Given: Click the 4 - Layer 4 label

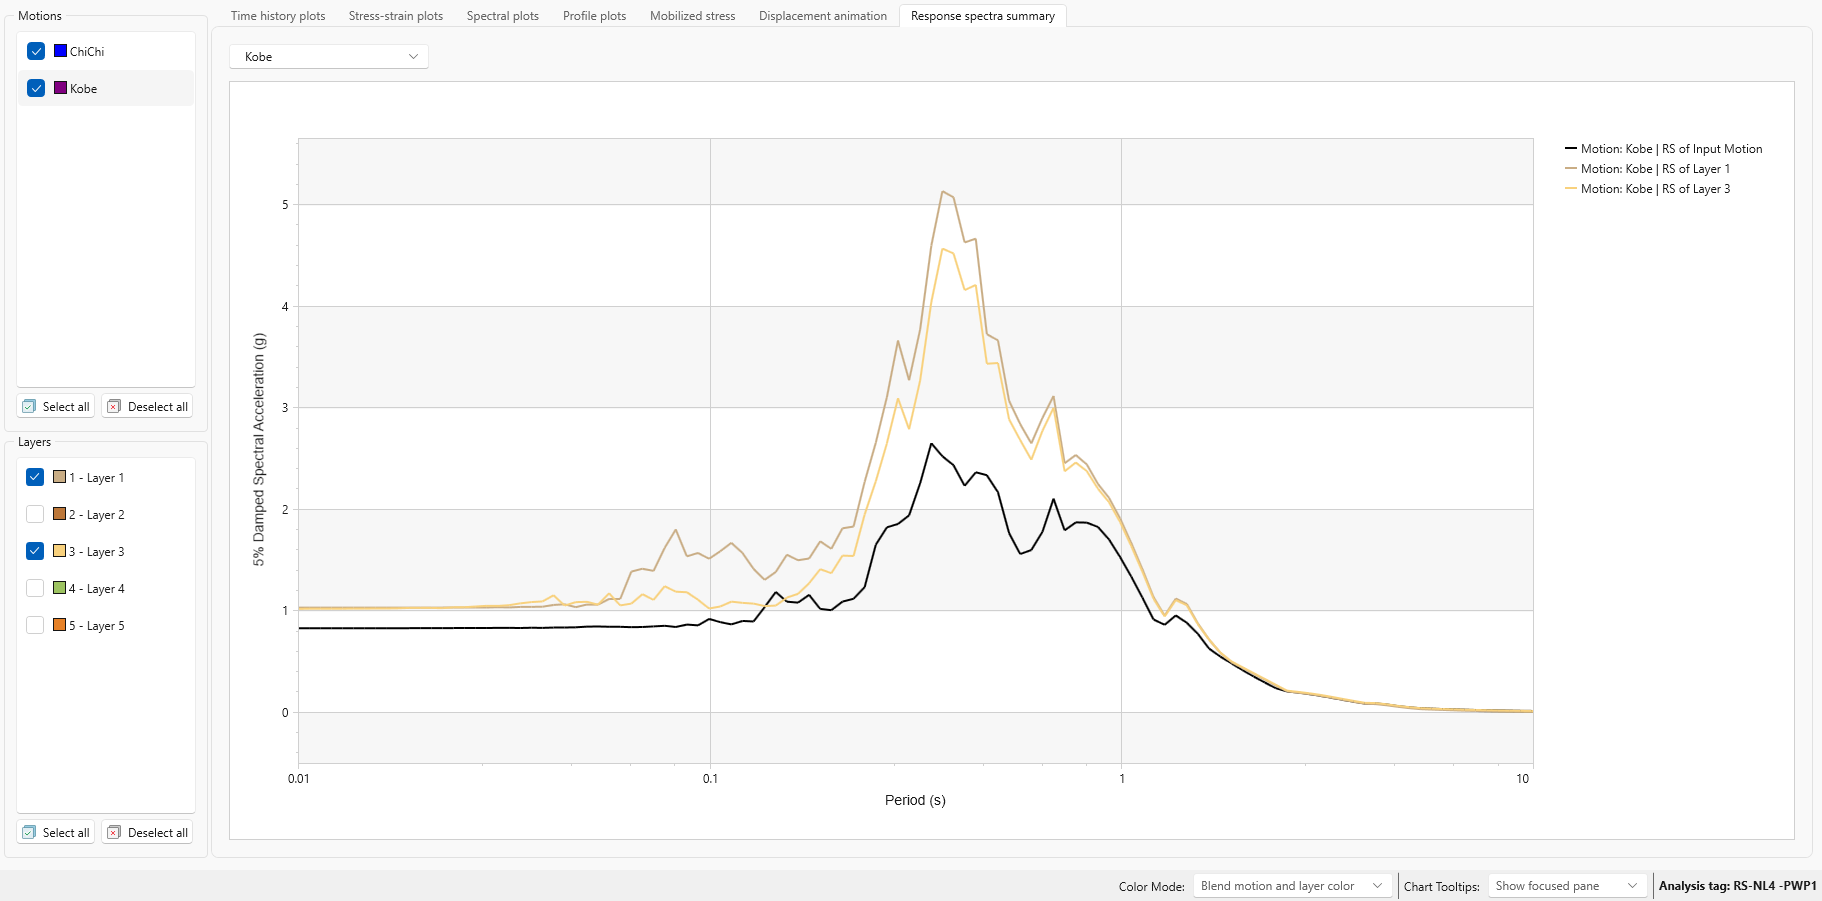Looking at the screenshot, I should 97,588.
